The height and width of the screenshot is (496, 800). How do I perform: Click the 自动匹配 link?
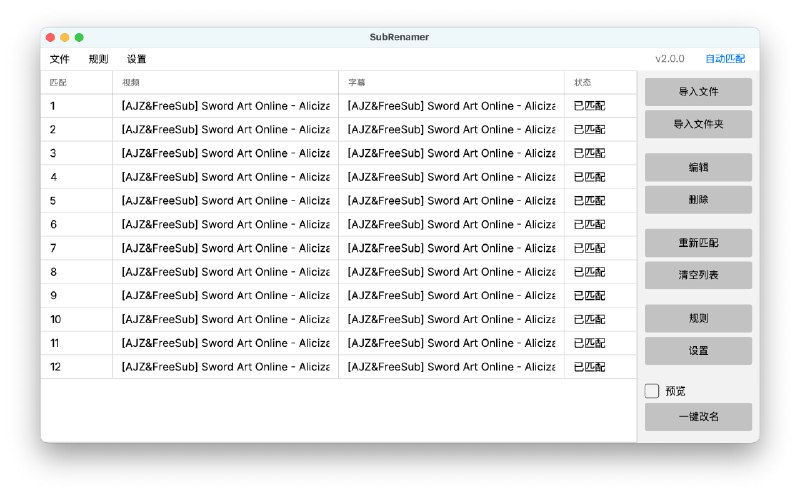pos(724,59)
